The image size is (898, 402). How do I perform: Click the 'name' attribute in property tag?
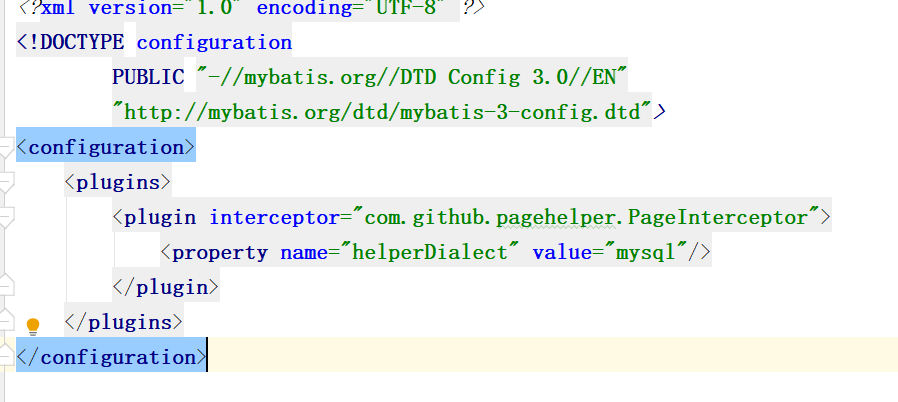click(304, 253)
